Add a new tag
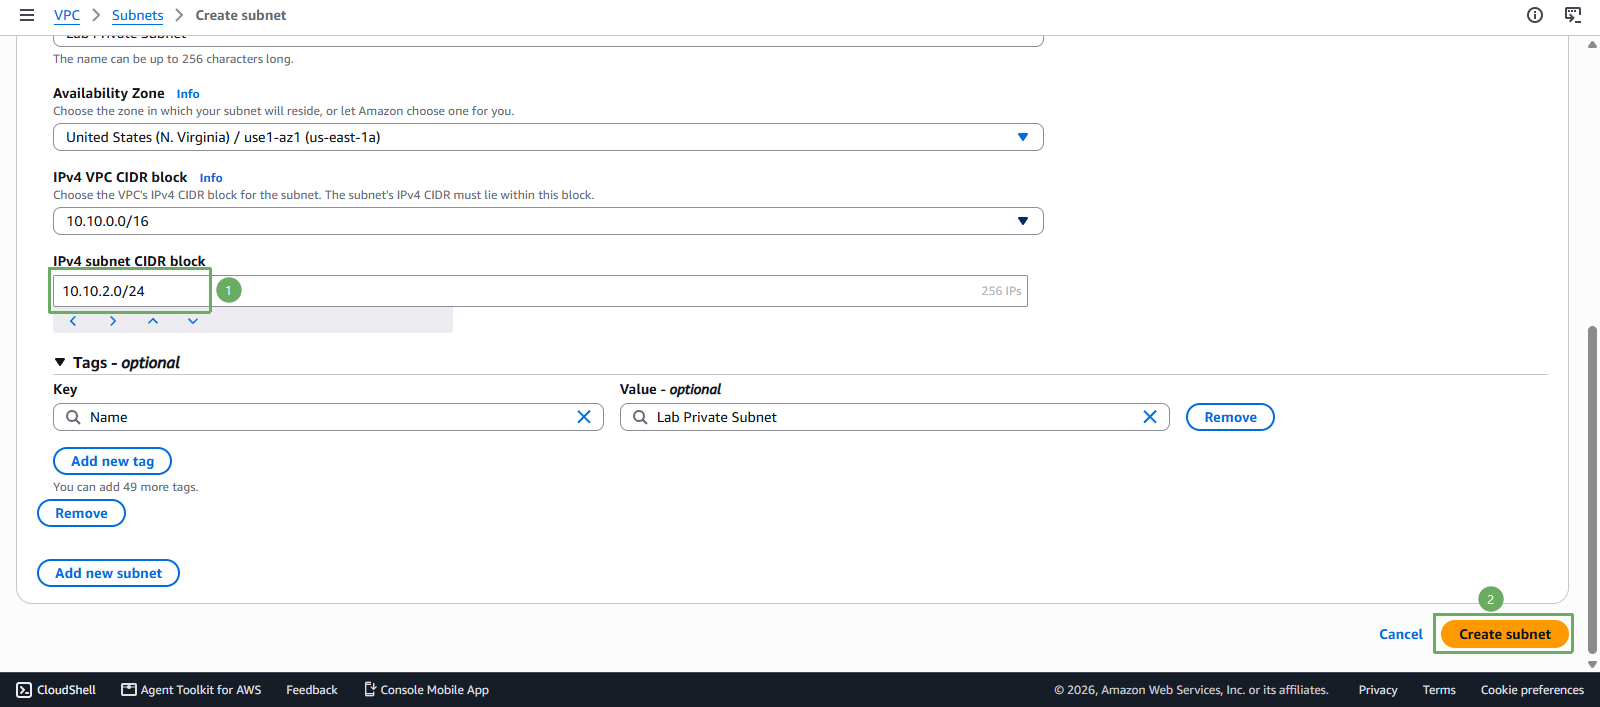This screenshot has height=707, width=1600. [112, 461]
